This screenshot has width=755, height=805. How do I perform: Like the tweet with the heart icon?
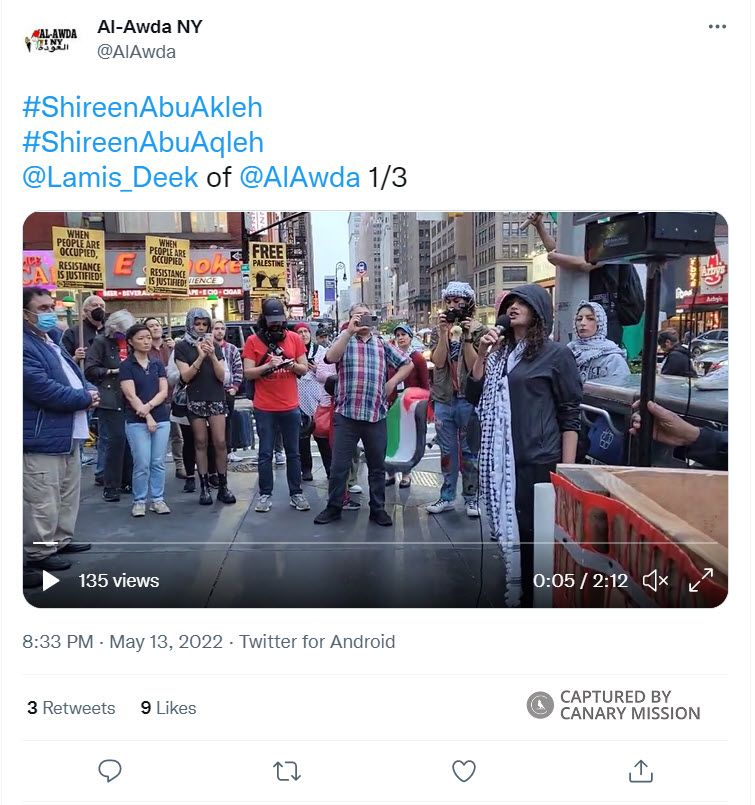[x=463, y=771]
